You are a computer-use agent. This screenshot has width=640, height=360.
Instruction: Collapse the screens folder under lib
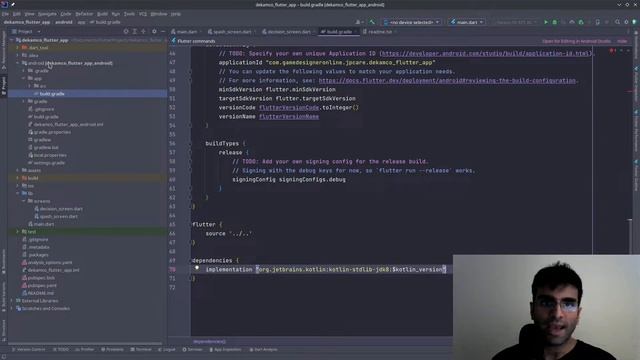point(24,201)
